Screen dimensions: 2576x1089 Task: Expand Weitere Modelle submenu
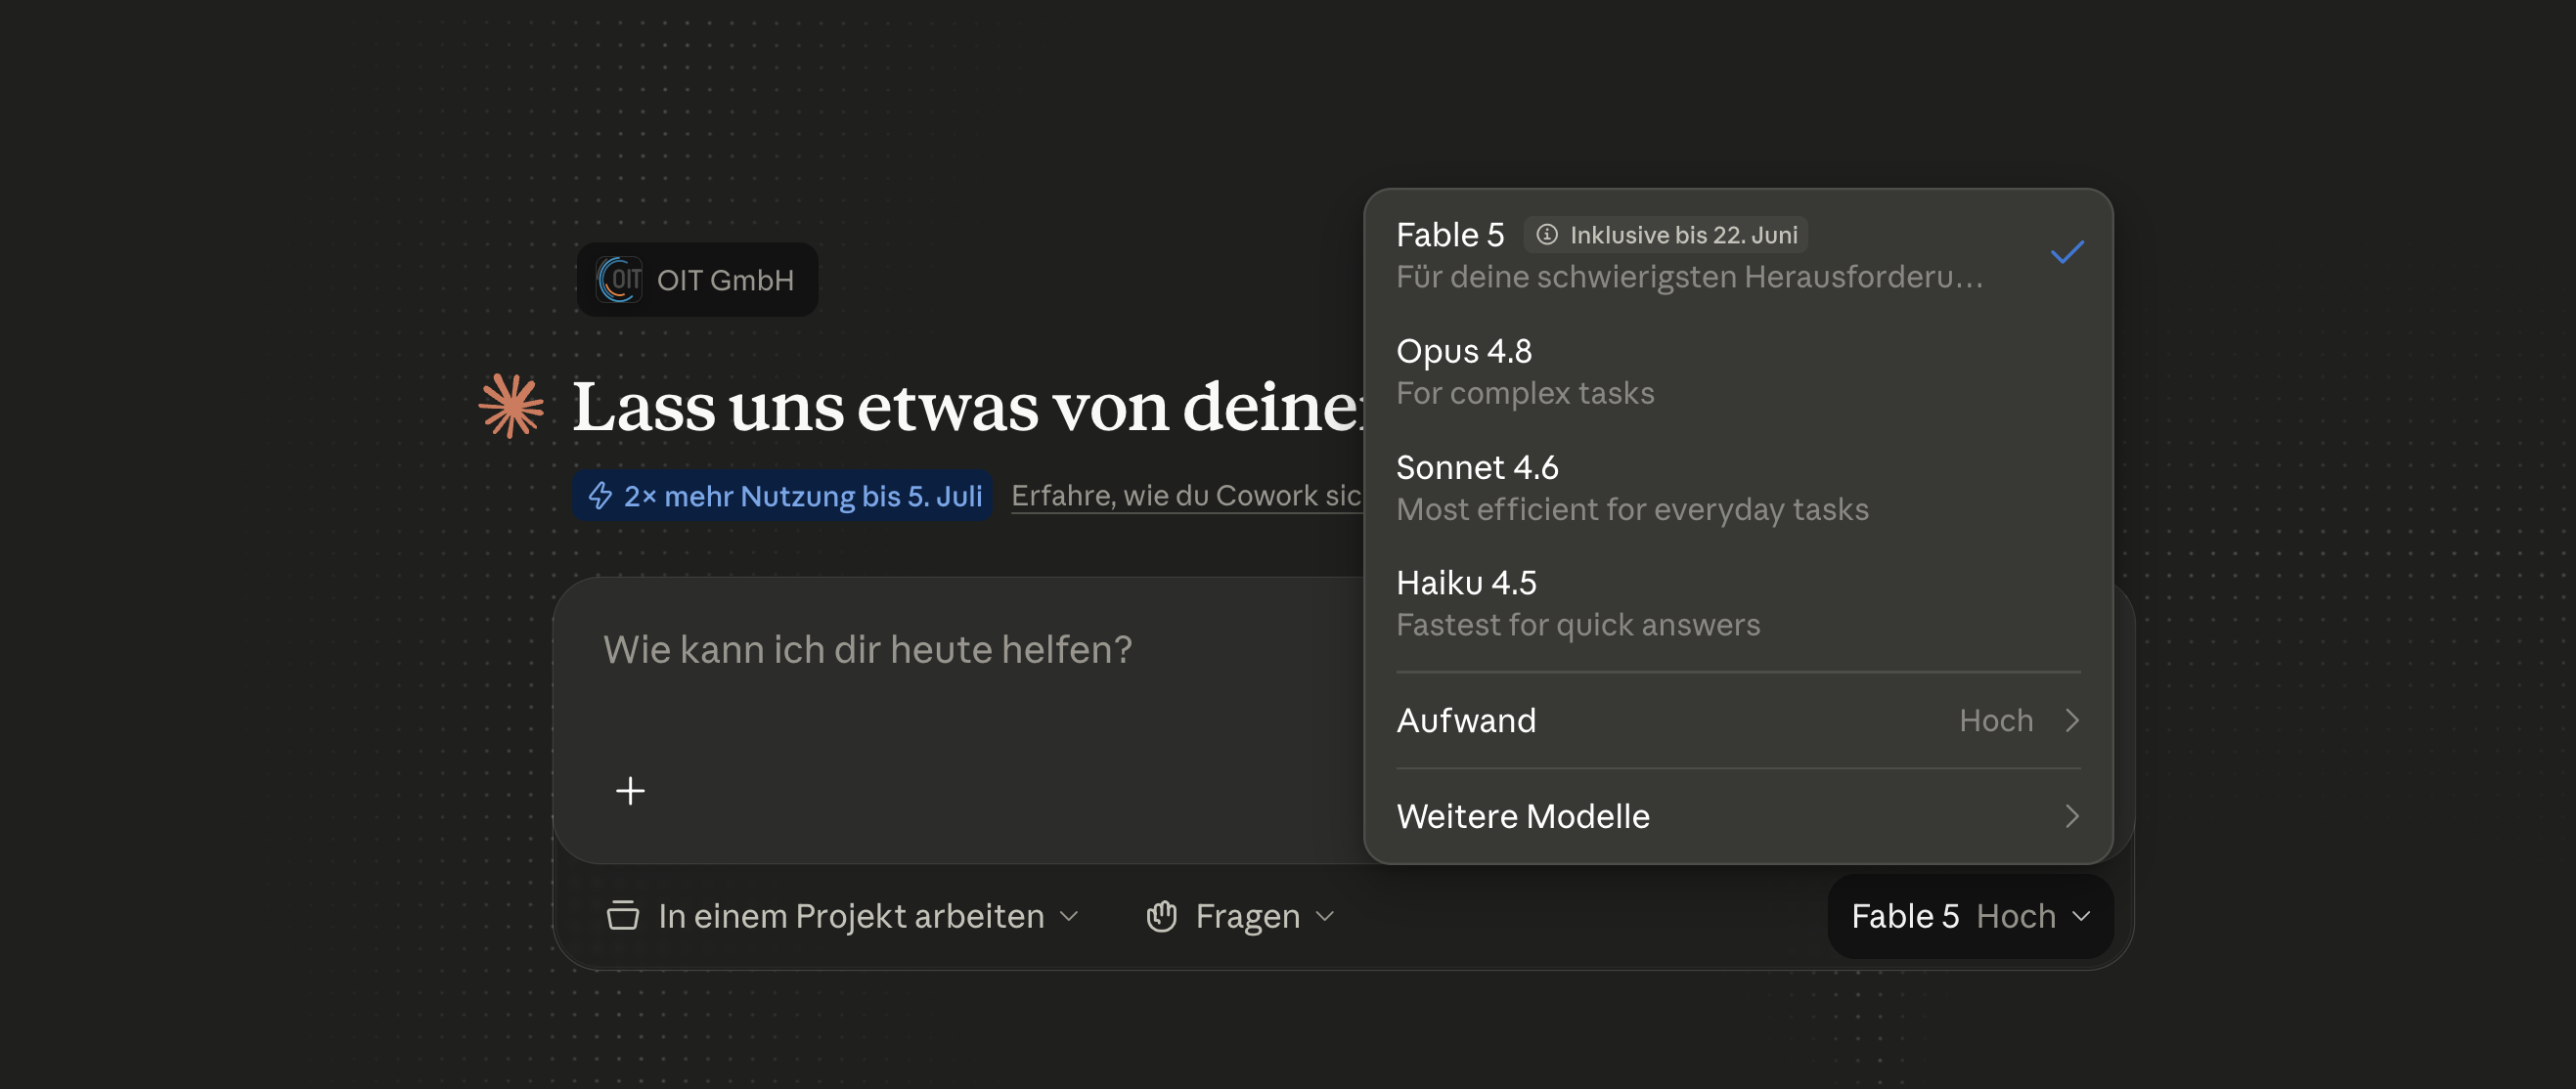point(1738,817)
